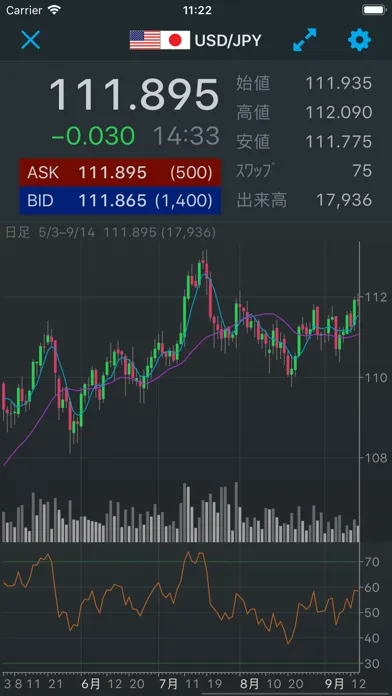Screen dimensions: 392x696
Task: Tap the Japan flag icon
Action: (175, 40)
